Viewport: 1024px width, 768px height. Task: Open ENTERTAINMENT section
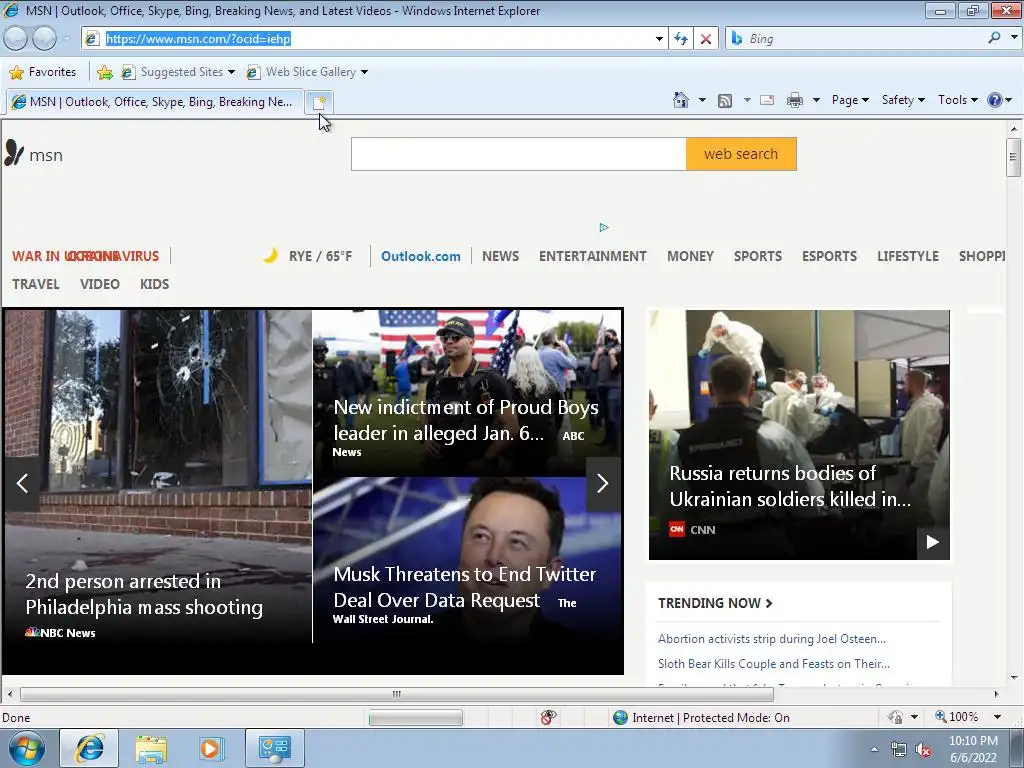(592, 256)
